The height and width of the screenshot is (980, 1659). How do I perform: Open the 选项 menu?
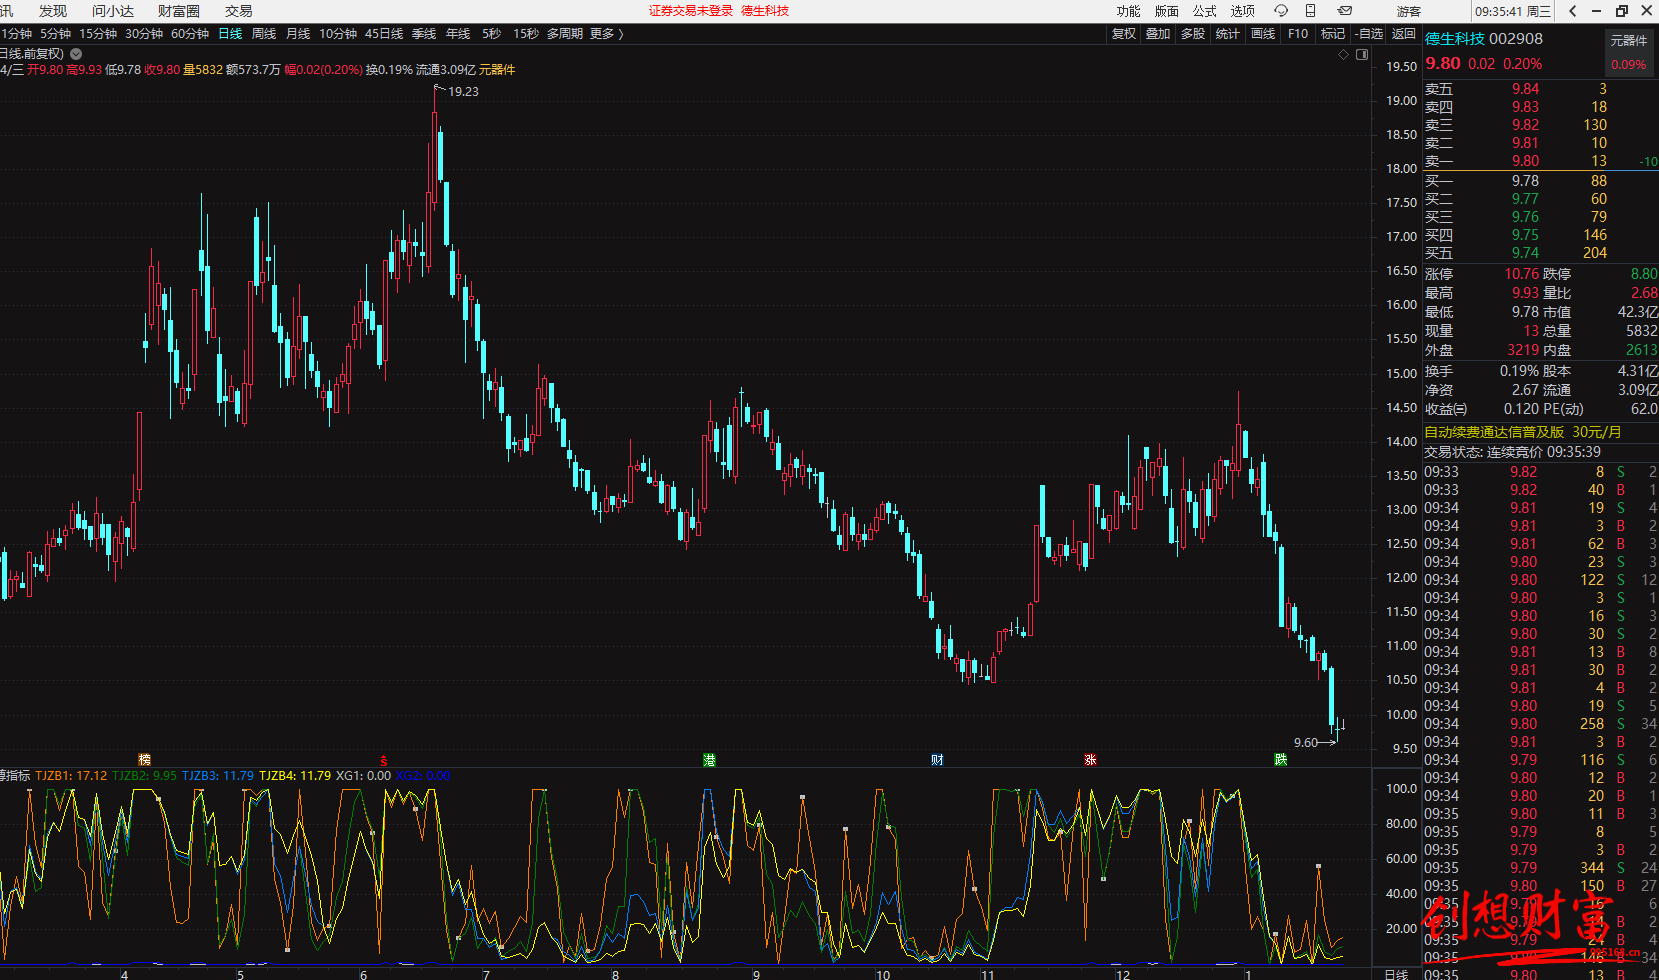click(x=1242, y=11)
